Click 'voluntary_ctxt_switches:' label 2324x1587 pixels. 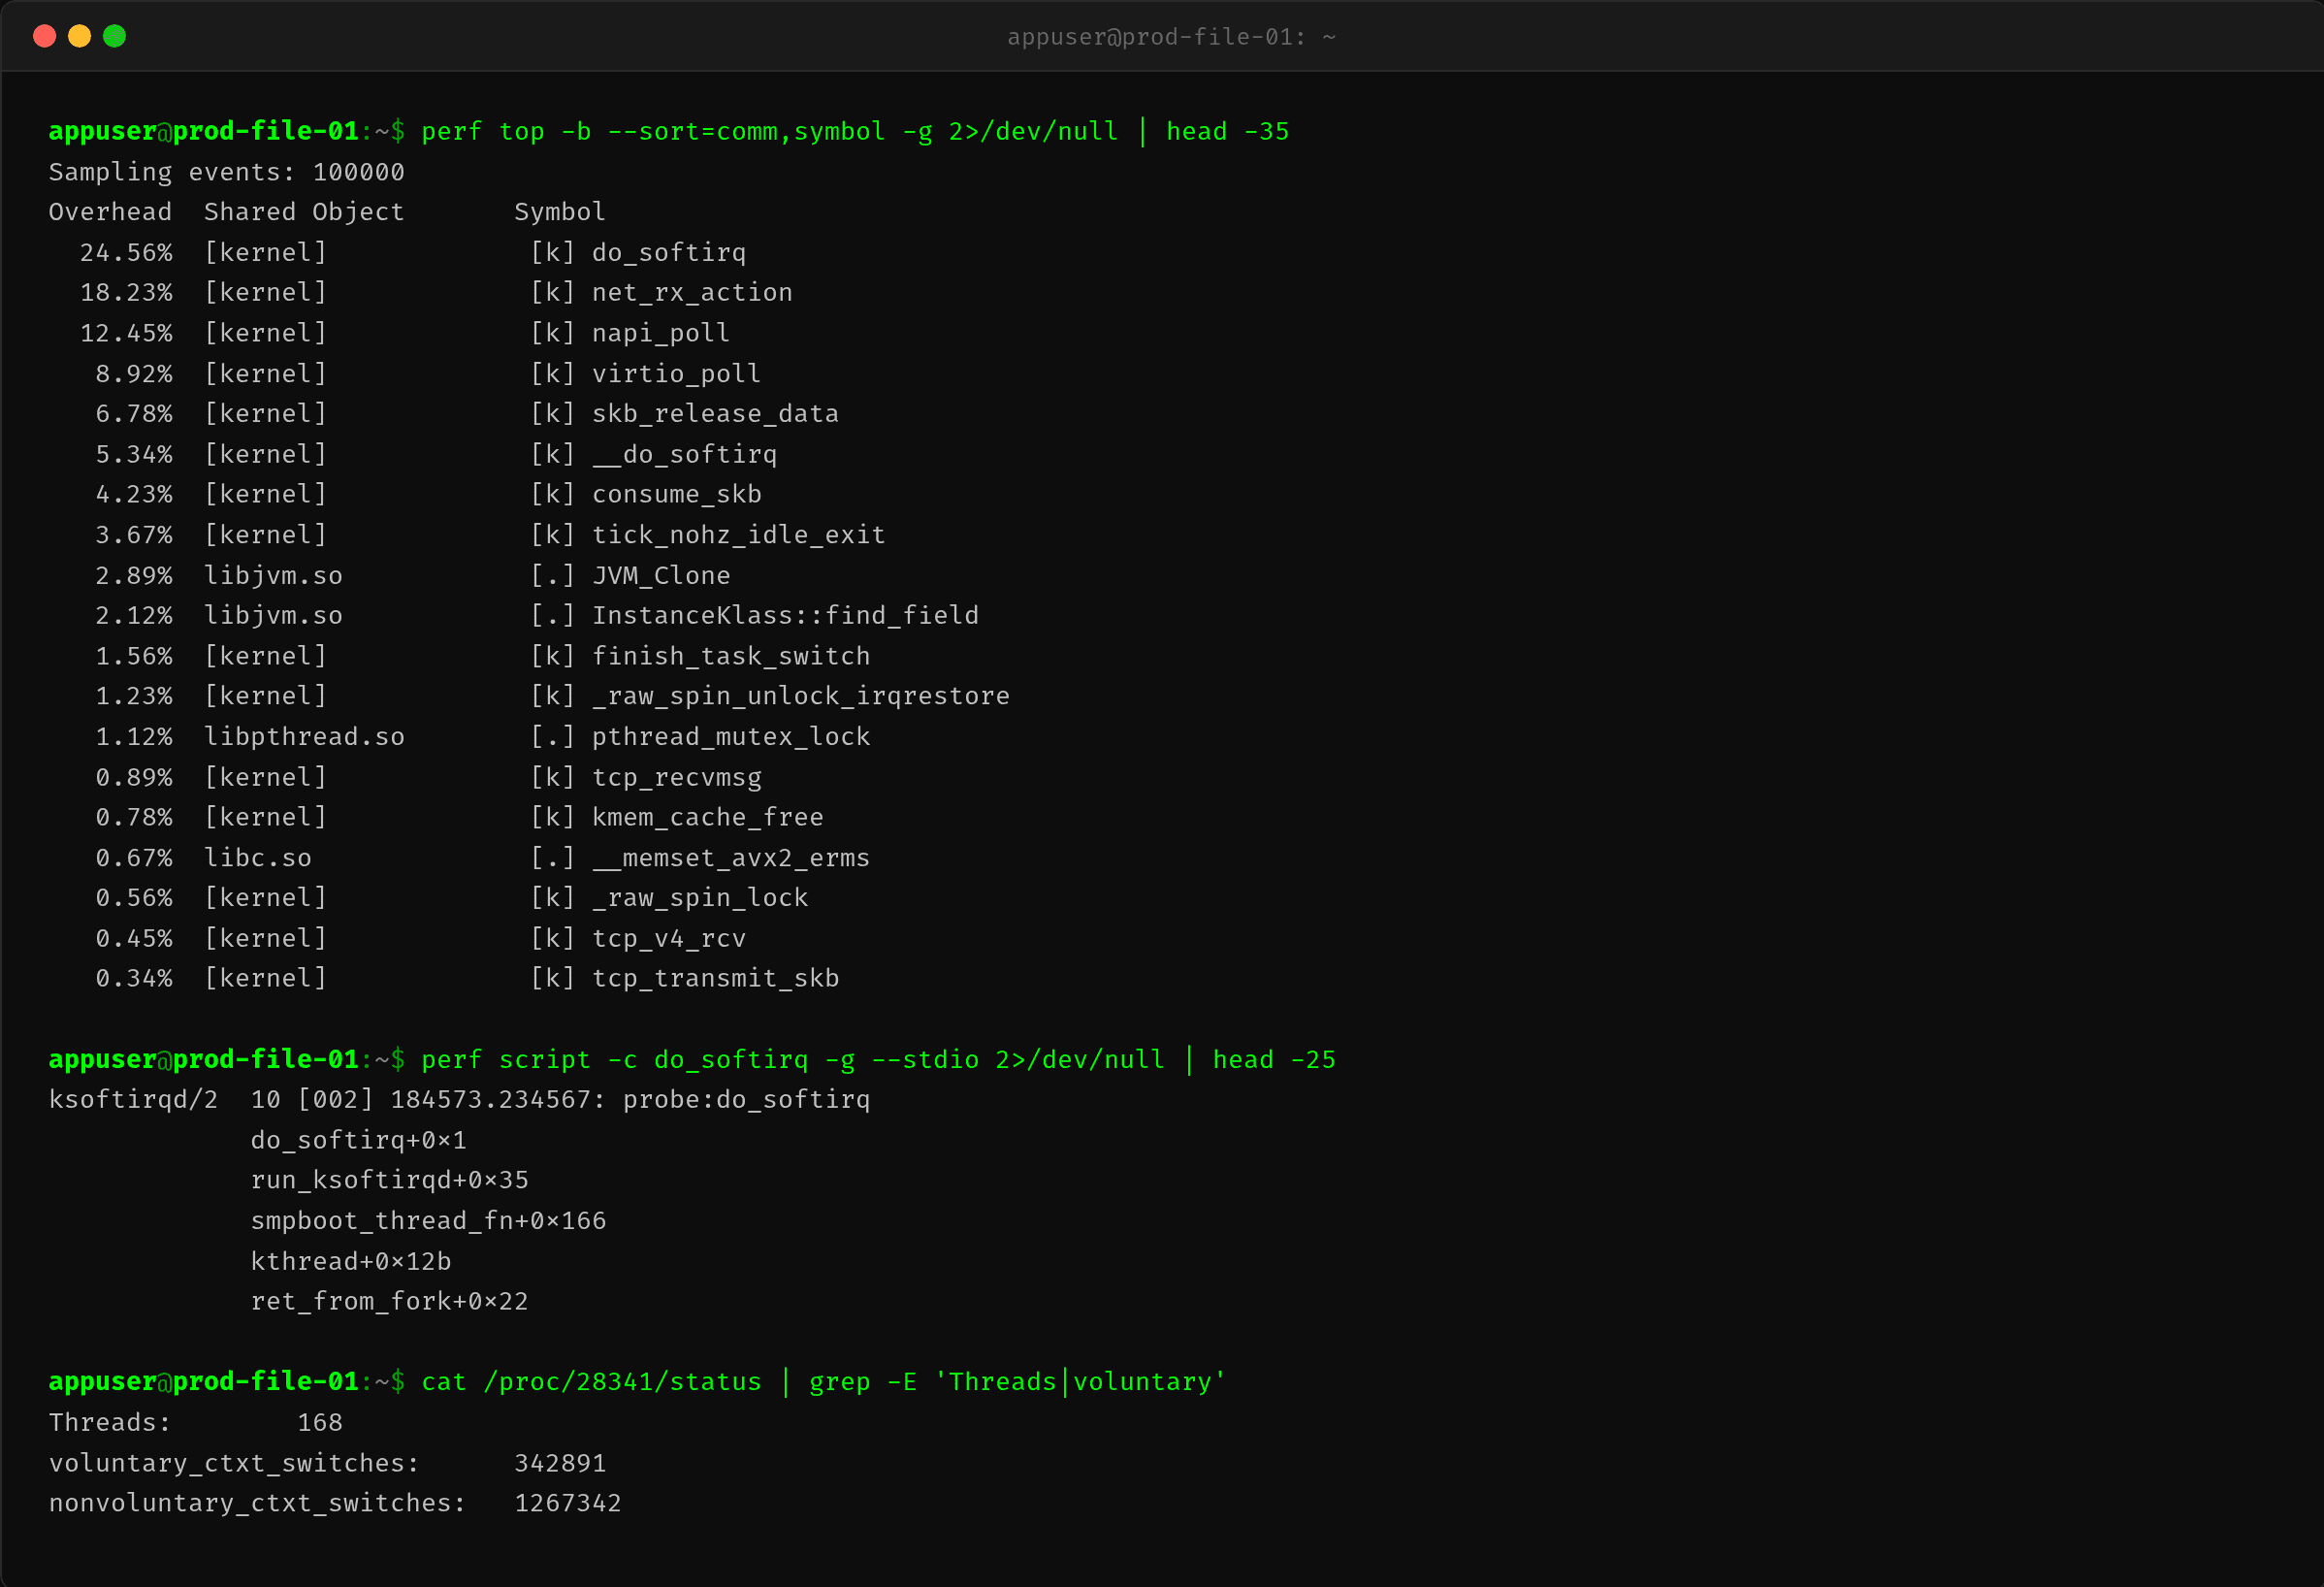(234, 1463)
